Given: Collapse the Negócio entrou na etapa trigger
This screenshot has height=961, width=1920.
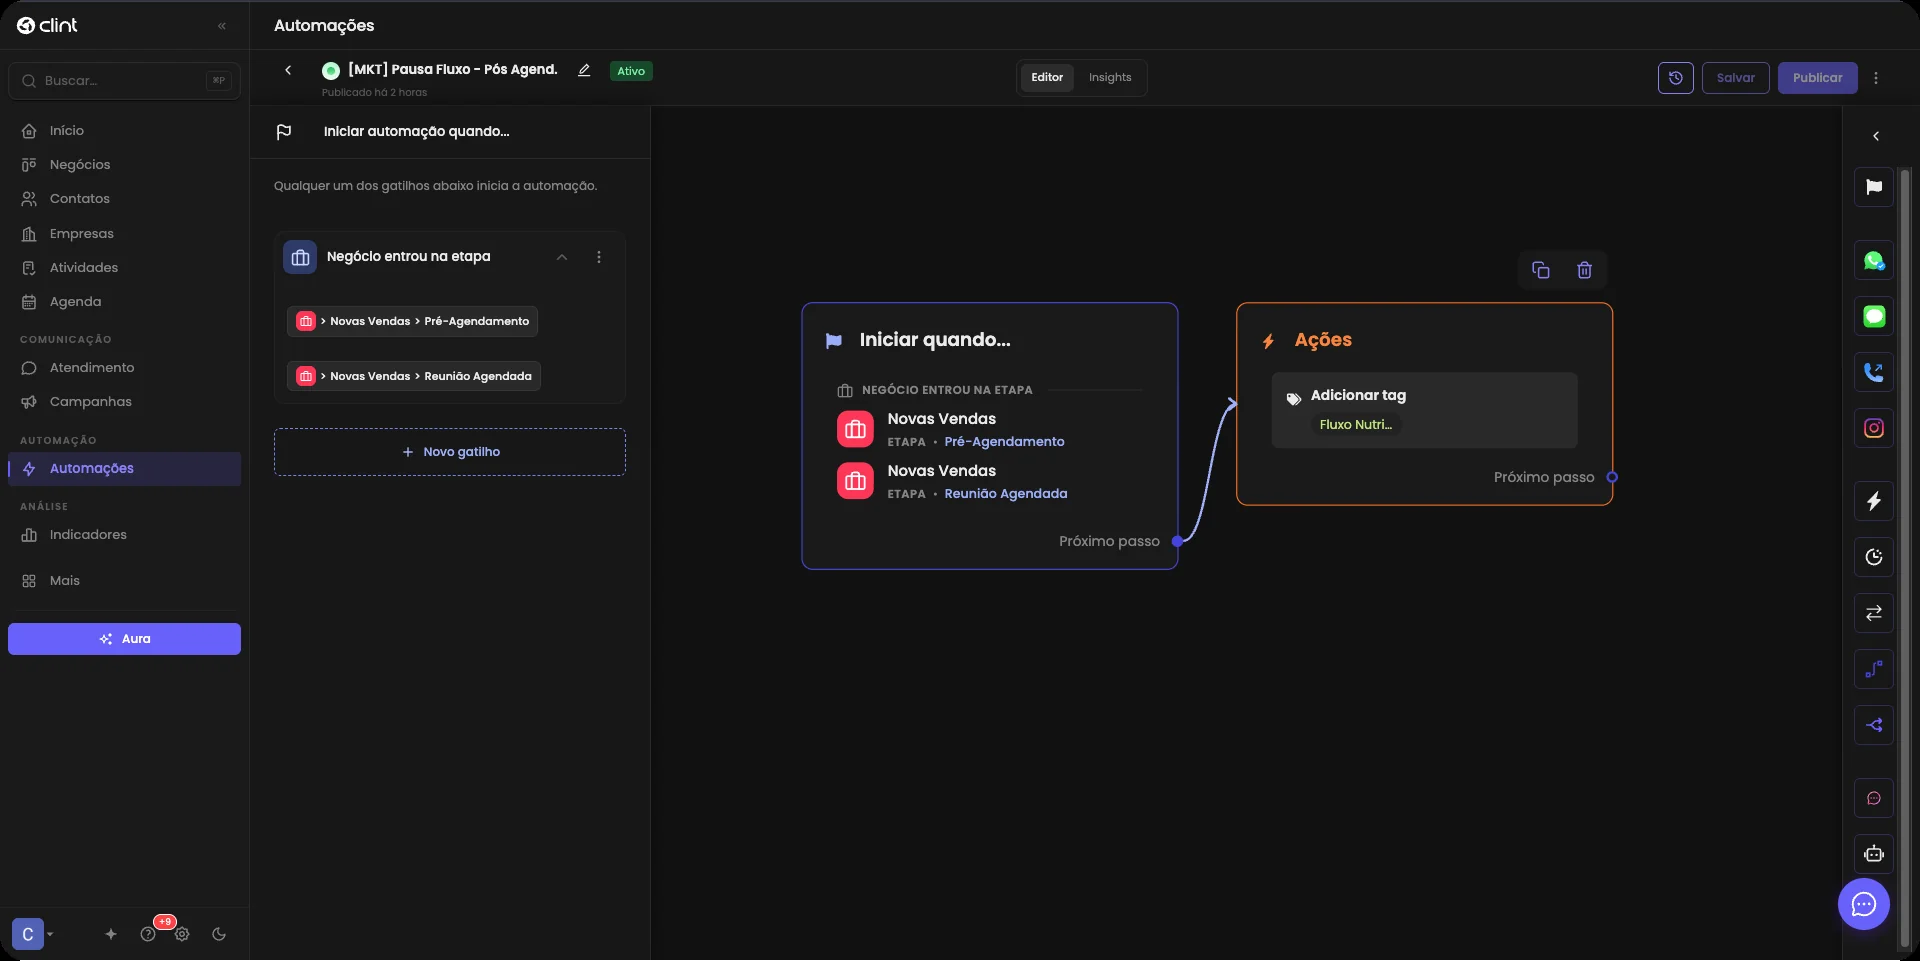Looking at the screenshot, I should coord(562,257).
